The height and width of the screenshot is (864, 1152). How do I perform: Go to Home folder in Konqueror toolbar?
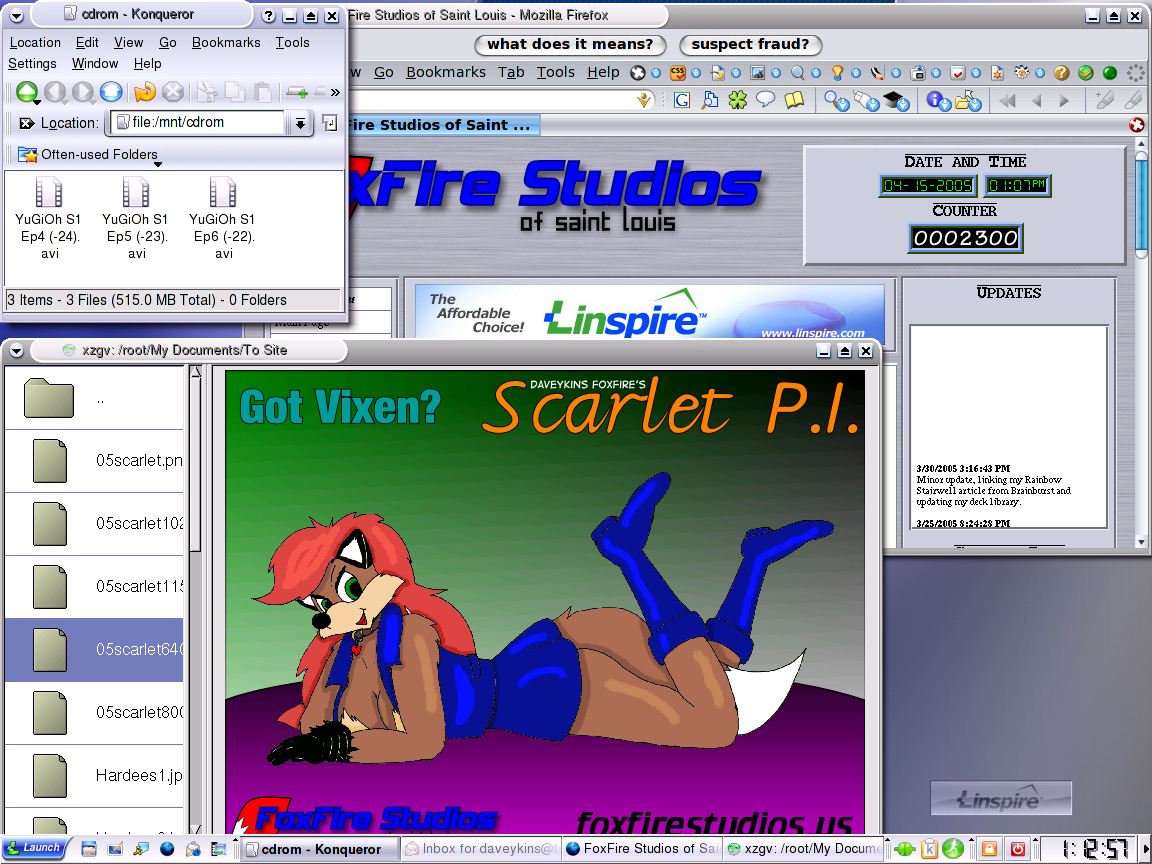click(x=111, y=91)
